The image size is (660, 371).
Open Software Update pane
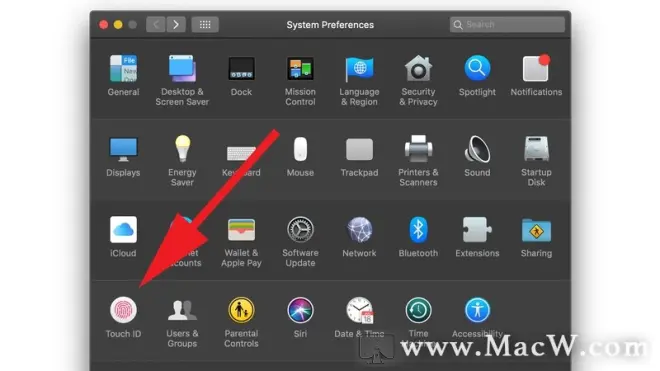point(300,230)
